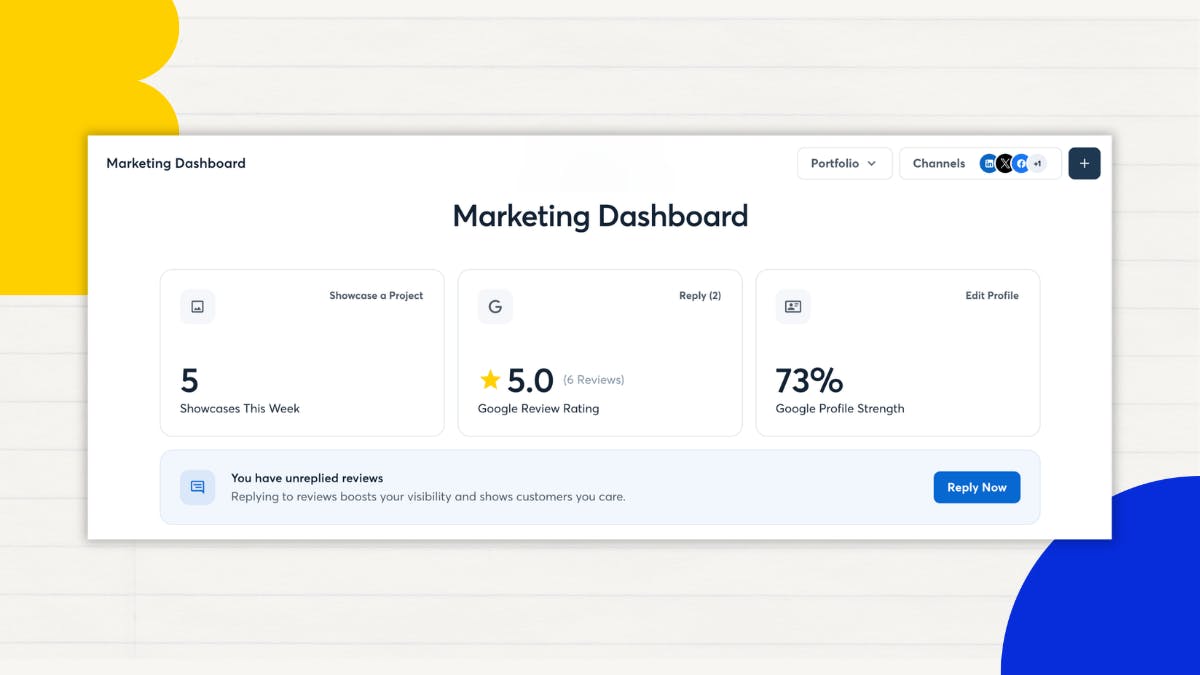Click the Reply Now button
This screenshot has height=675, width=1200.
click(x=977, y=487)
